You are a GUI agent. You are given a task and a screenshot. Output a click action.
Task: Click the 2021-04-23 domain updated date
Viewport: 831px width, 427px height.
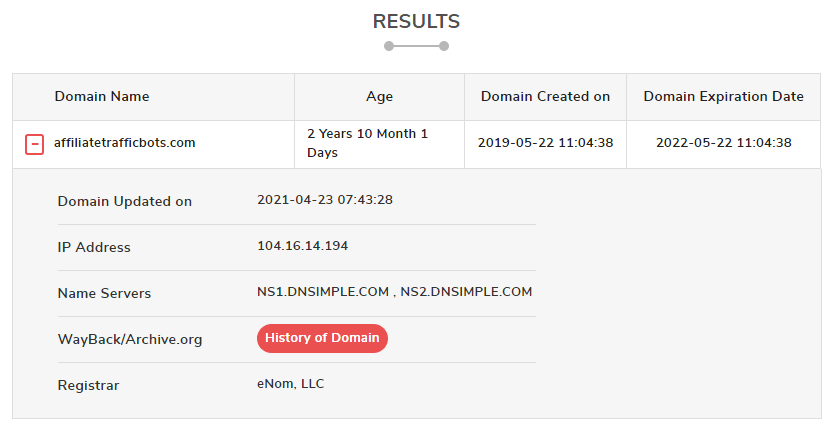[325, 200]
